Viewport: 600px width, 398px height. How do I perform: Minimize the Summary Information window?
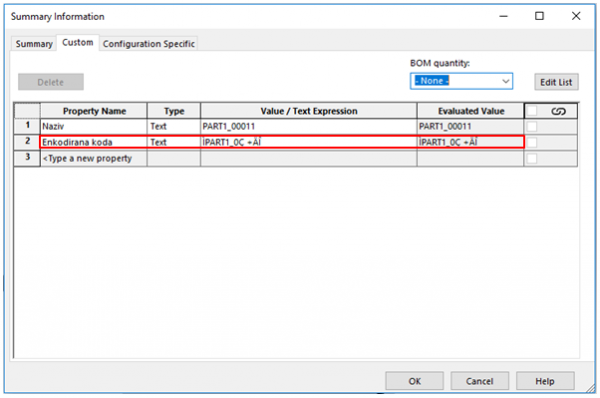[x=504, y=16]
